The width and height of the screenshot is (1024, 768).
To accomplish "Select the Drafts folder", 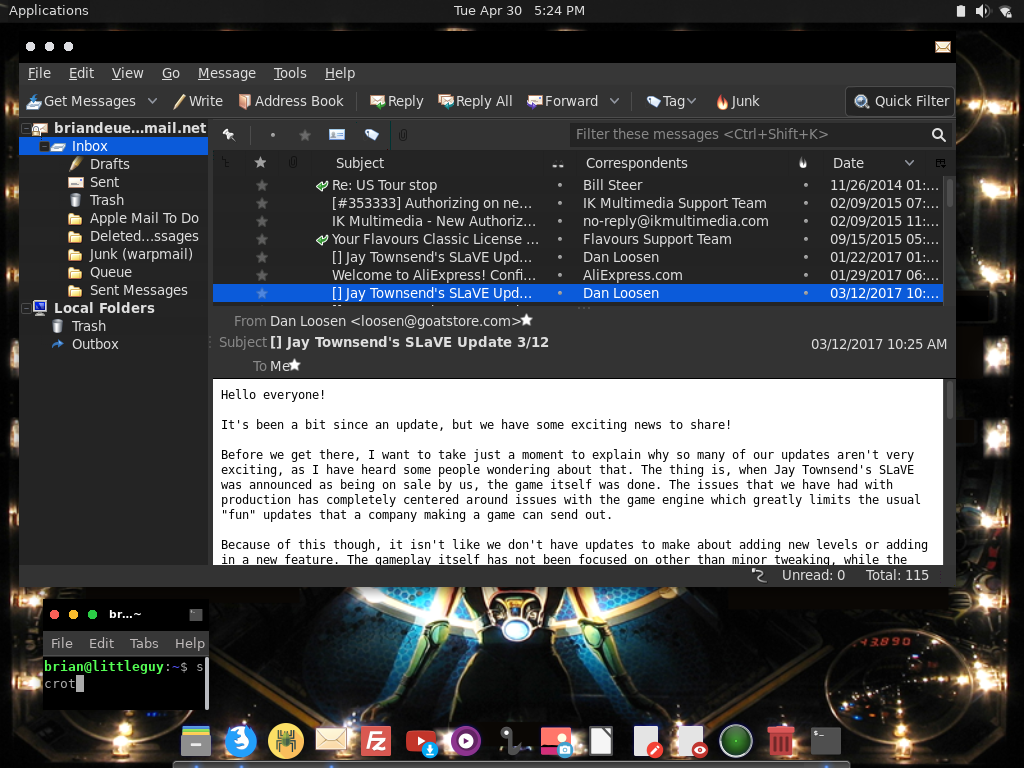I will [x=109, y=164].
